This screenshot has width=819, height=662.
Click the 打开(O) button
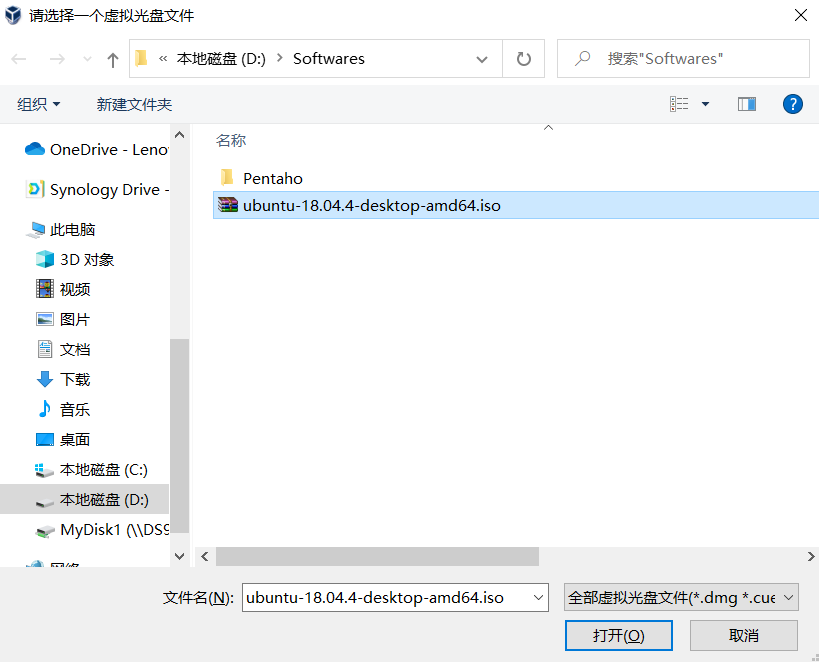(618, 635)
